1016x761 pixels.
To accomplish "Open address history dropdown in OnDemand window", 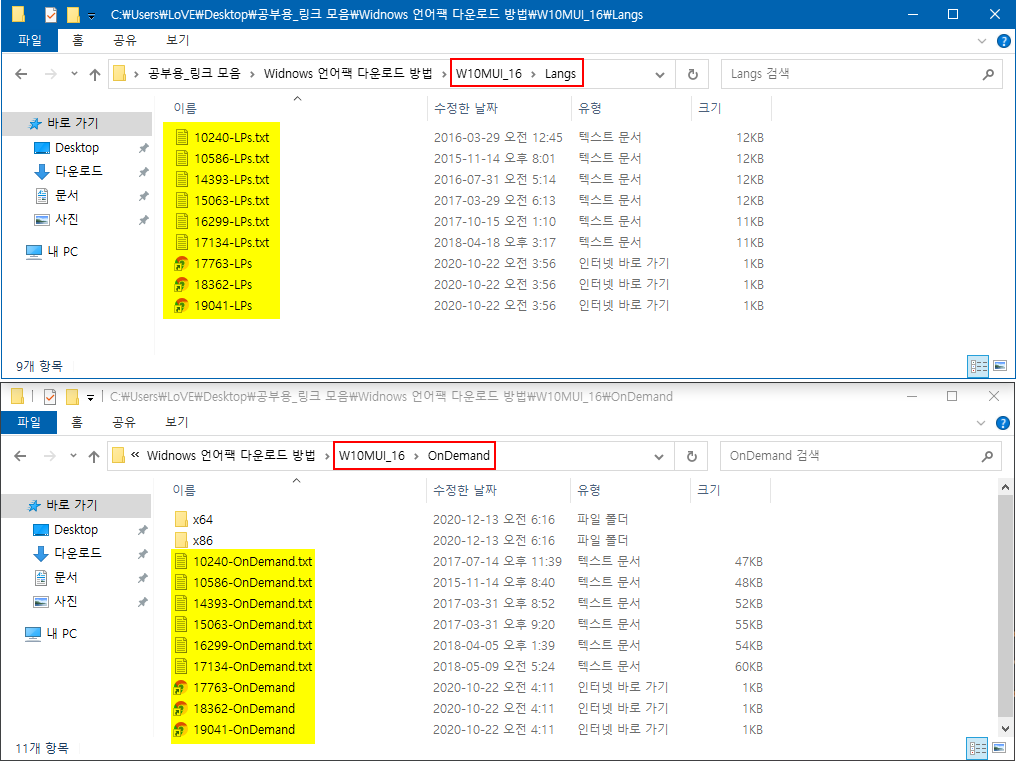I will pos(658,456).
